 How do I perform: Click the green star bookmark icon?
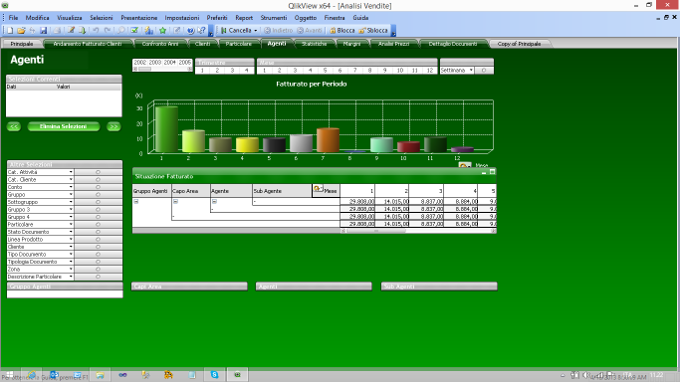tap(163, 30)
